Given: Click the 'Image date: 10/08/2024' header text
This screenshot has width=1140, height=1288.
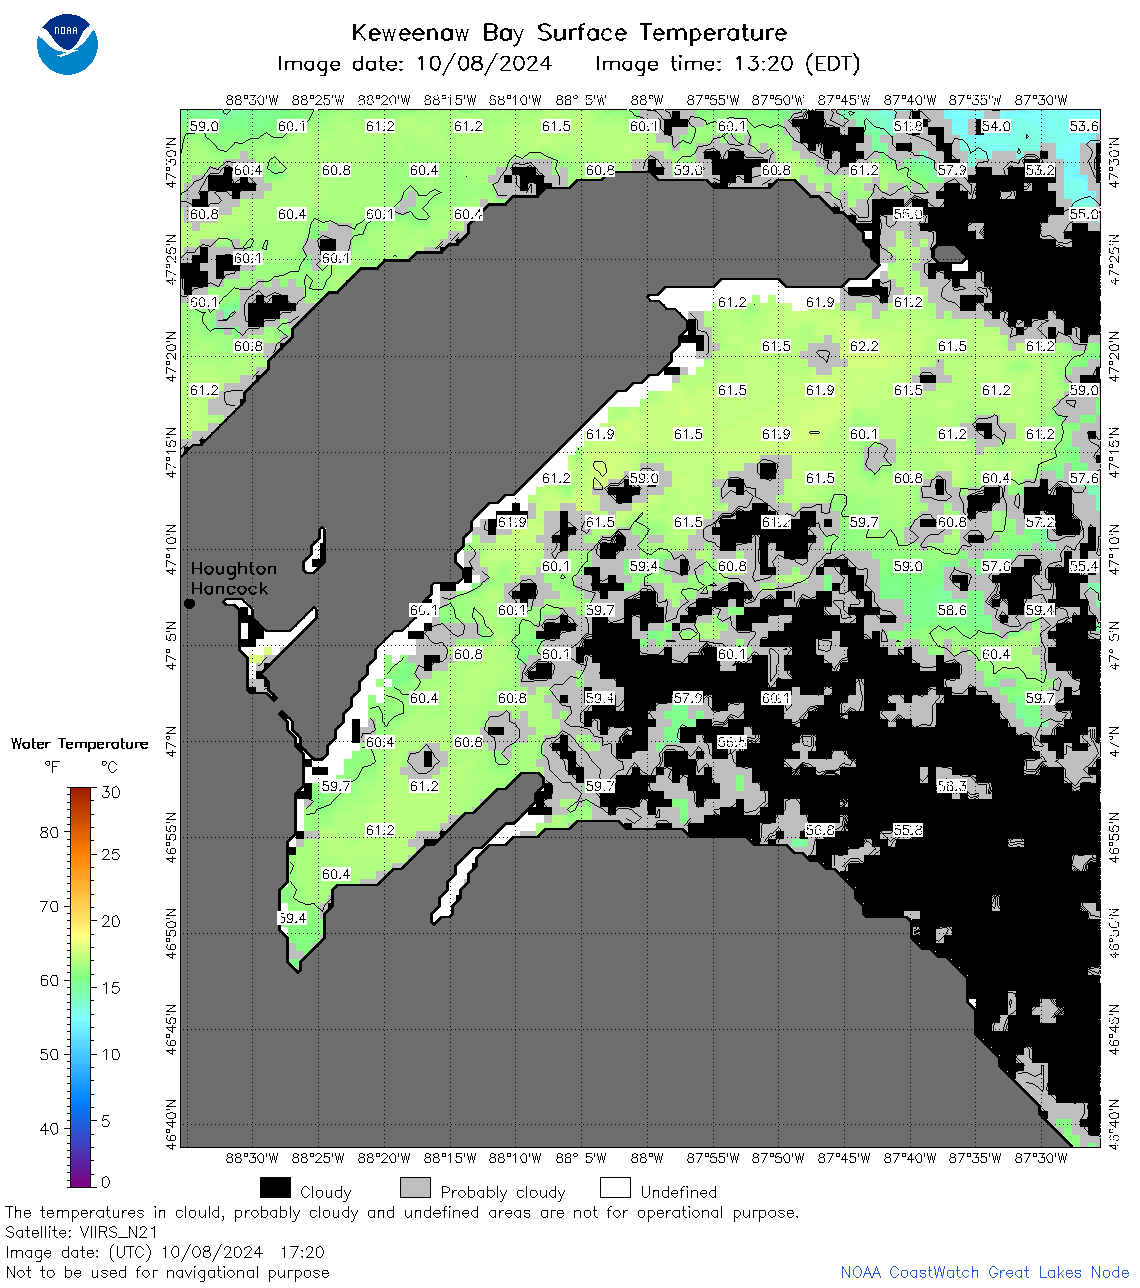Looking at the screenshot, I should (x=414, y=64).
